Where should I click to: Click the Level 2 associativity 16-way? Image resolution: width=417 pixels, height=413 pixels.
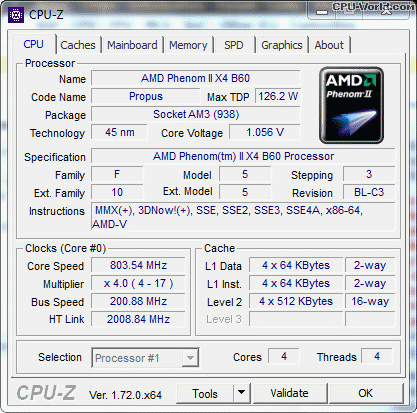pos(370,302)
